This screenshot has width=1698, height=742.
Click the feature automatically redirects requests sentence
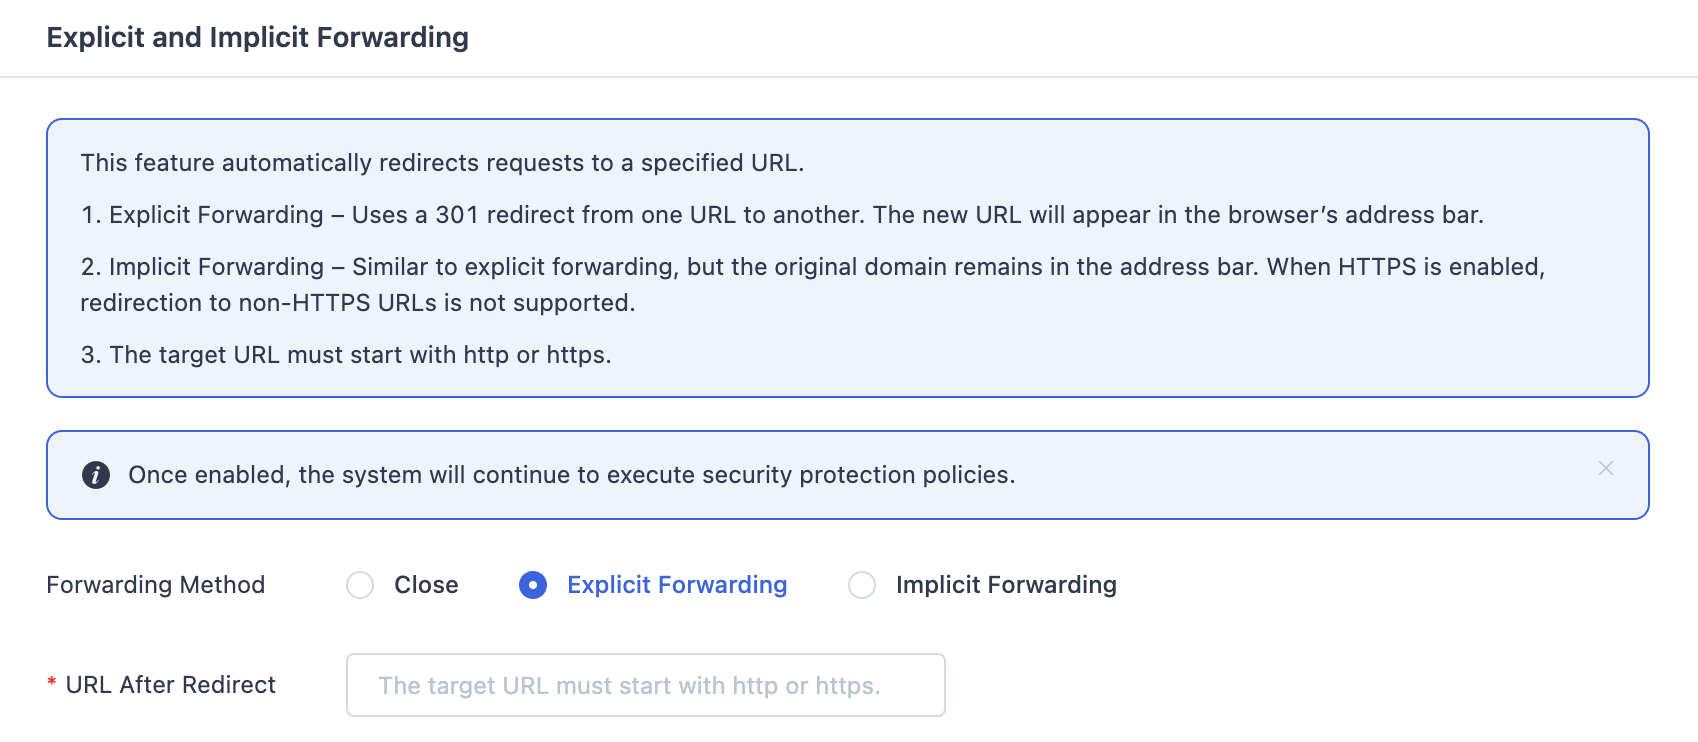pyautogui.click(x=442, y=163)
